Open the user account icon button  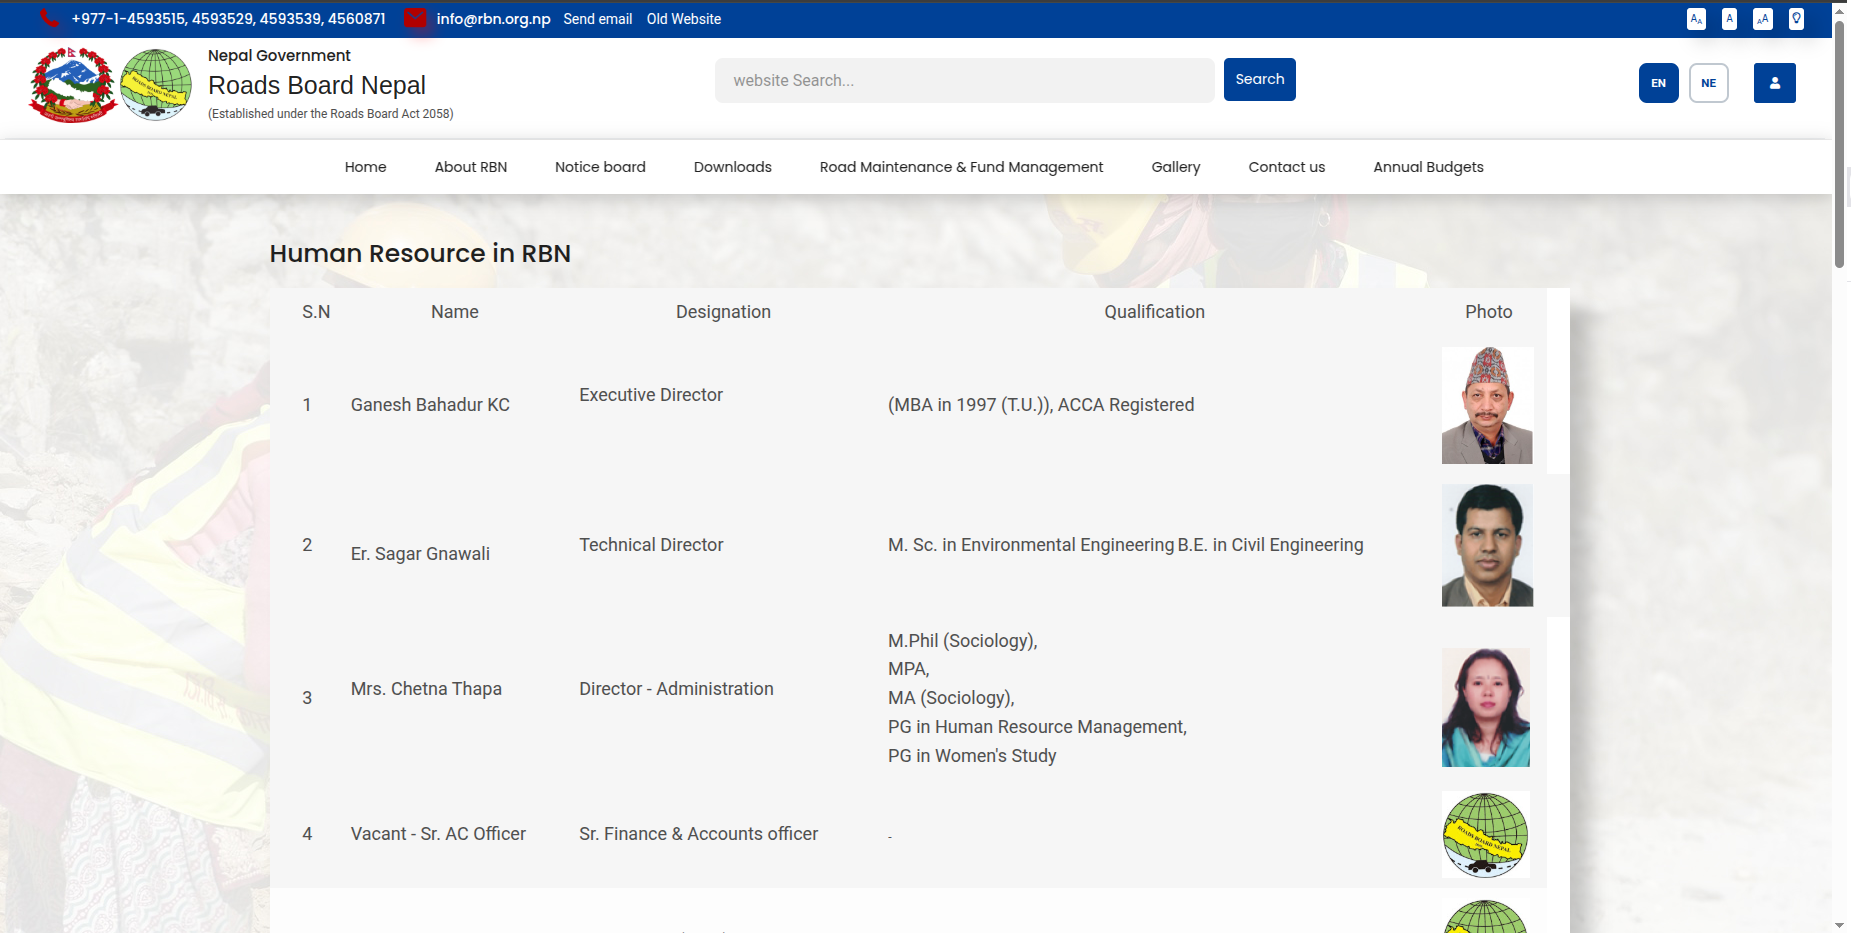(x=1774, y=83)
